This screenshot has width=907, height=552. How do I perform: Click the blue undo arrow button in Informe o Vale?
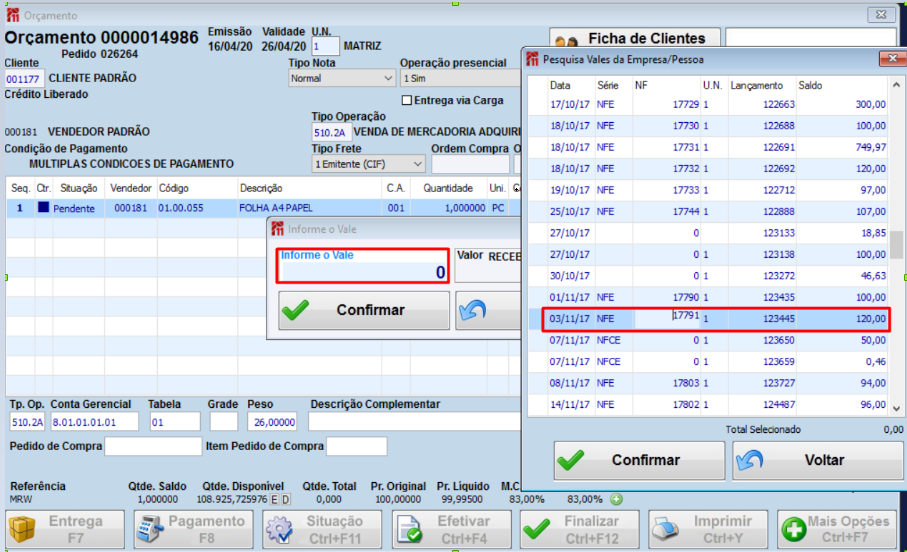pos(488,310)
